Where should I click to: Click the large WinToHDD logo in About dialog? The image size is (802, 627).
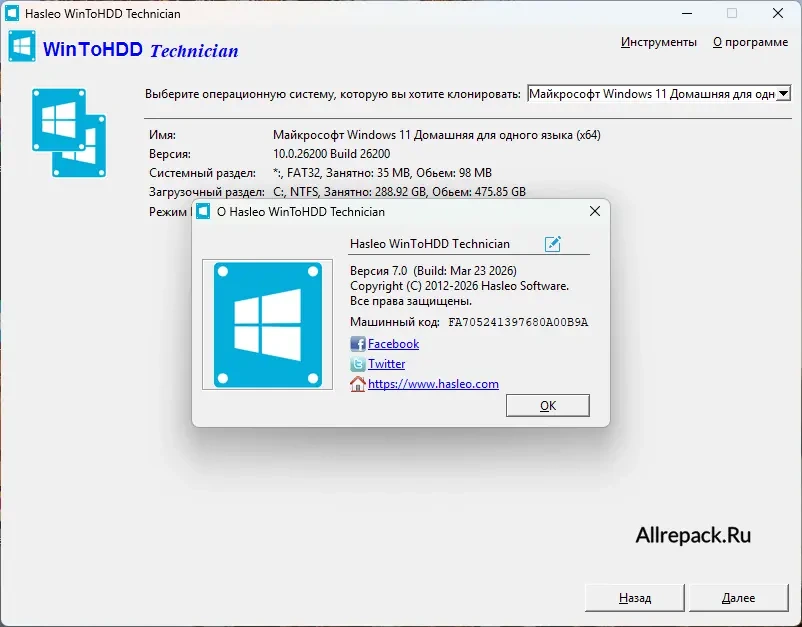tap(268, 325)
